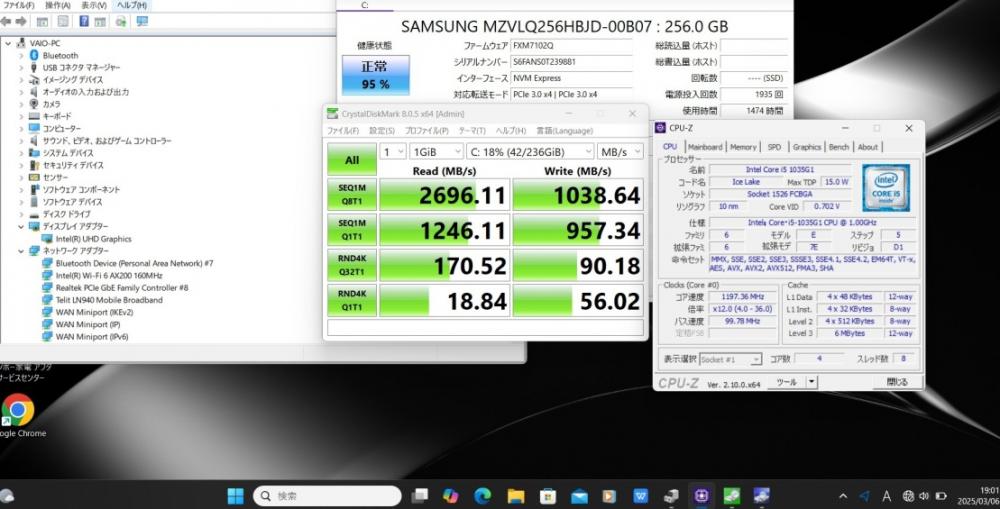Click the 正常 95% health status button

pyautogui.click(x=376, y=75)
